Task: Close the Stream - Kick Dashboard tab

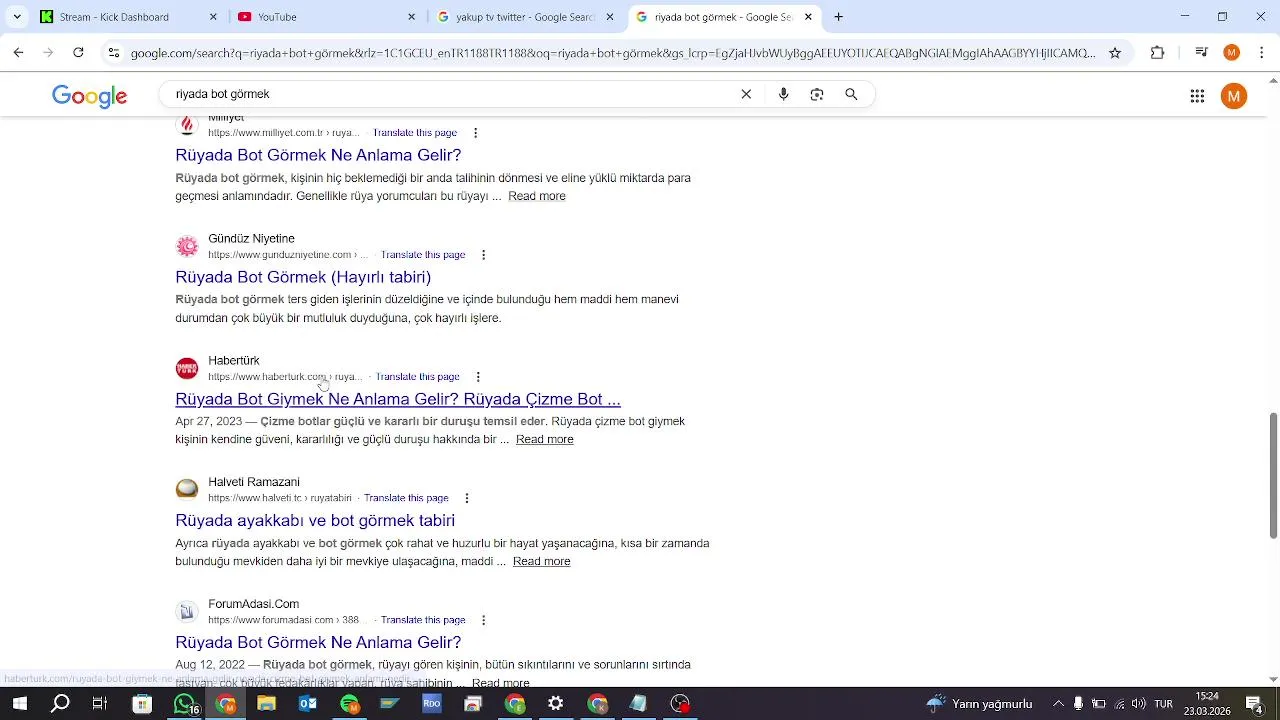Action: [x=213, y=17]
